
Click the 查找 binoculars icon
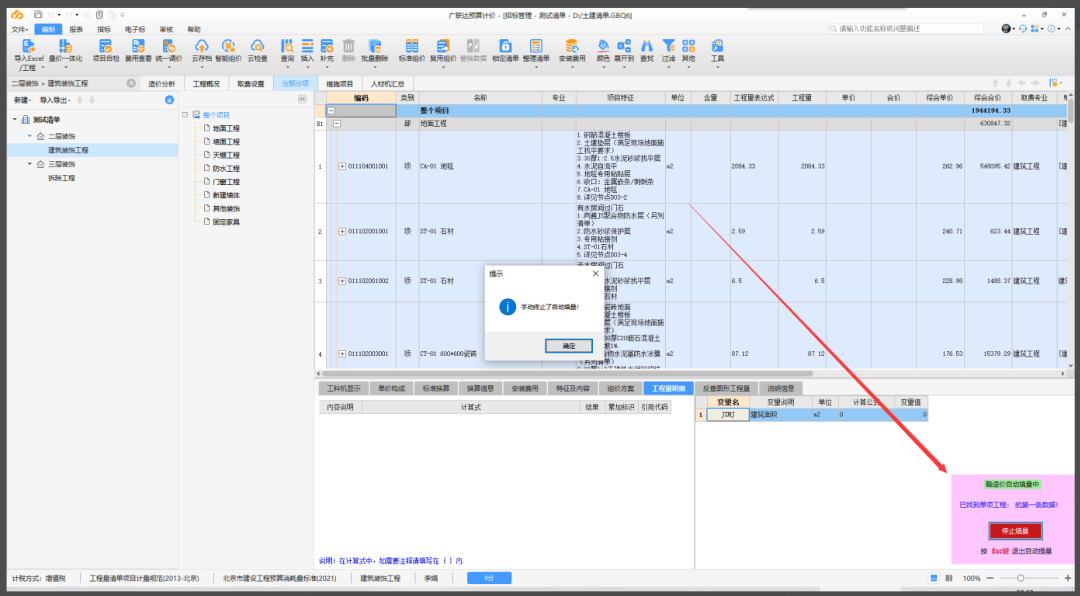click(647, 46)
